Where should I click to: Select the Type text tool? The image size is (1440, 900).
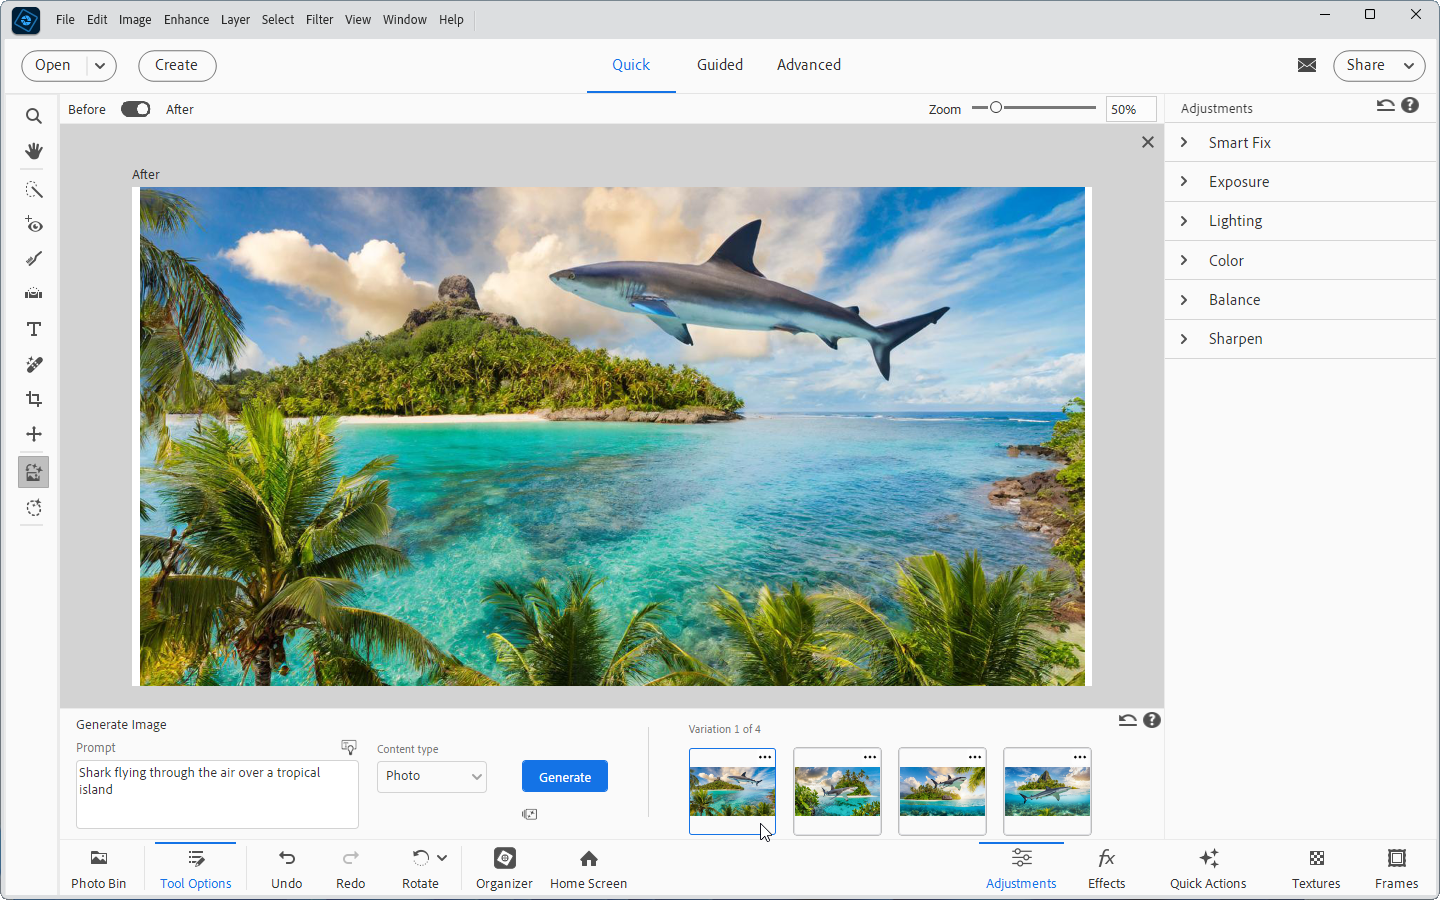(x=34, y=329)
